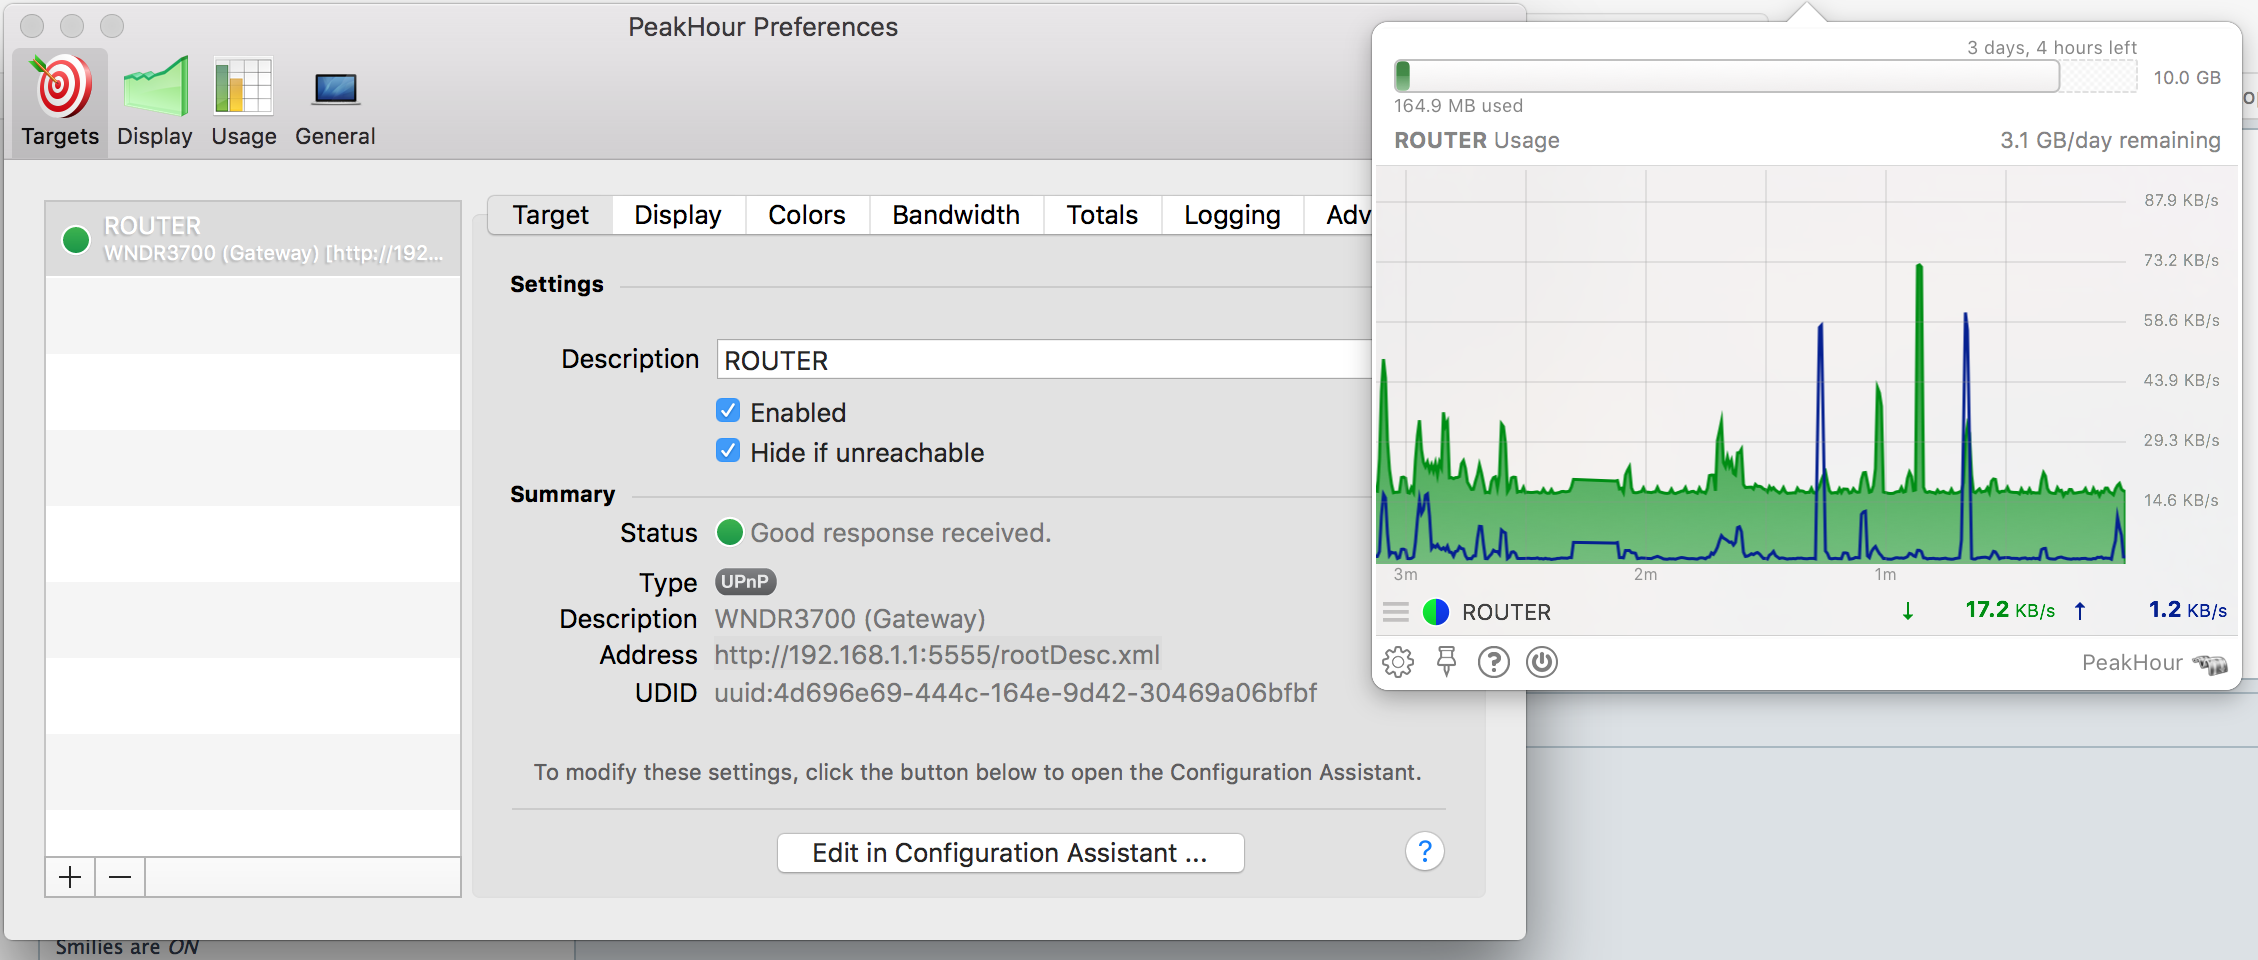Screen dimensions: 2258x960
Task: Switch to the Display settings tab
Action: point(678,215)
